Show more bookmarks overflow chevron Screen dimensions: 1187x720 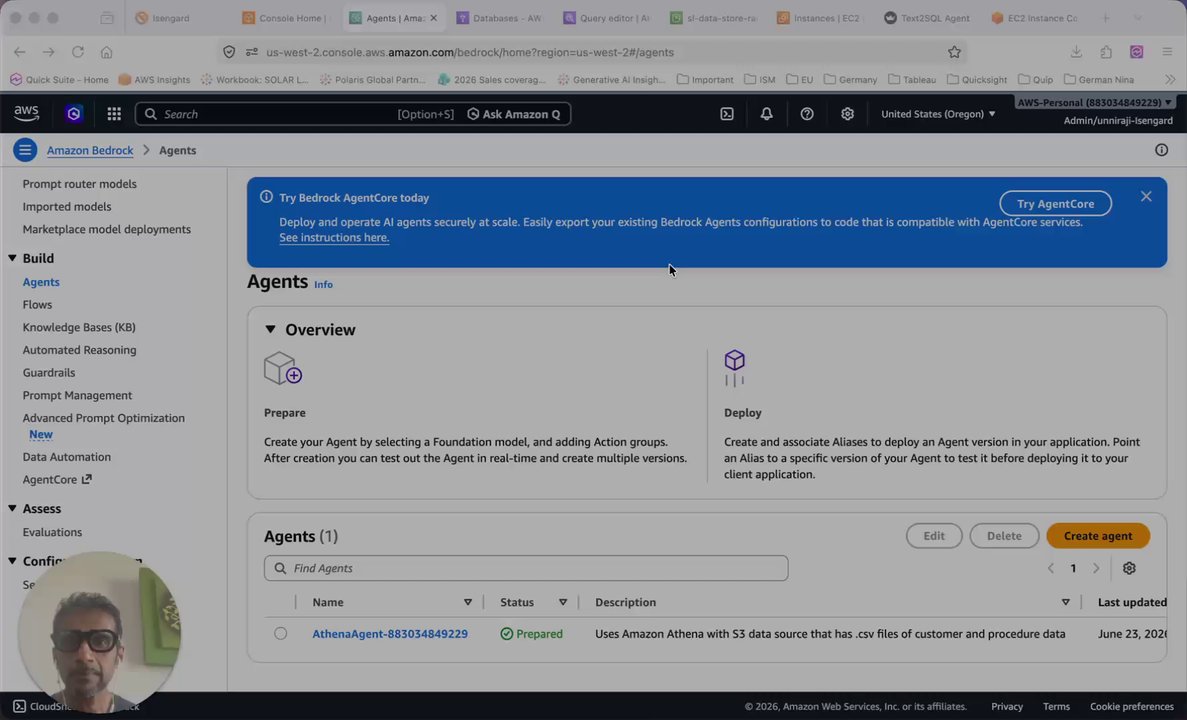(1170, 79)
